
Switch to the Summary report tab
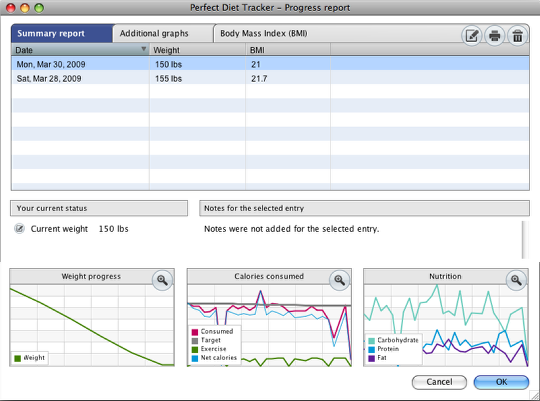tap(62, 33)
